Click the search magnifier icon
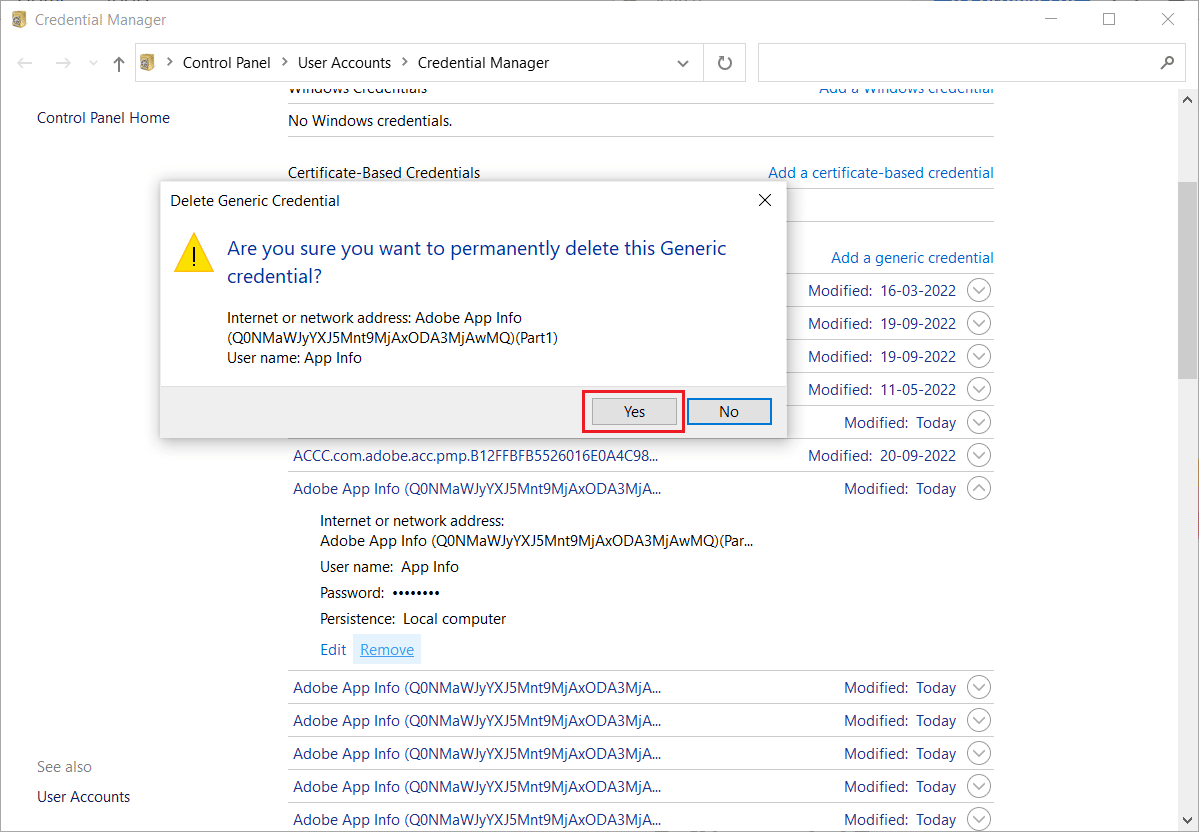The width and height of the screenshot is (1199, 832). click(1167, 63)
